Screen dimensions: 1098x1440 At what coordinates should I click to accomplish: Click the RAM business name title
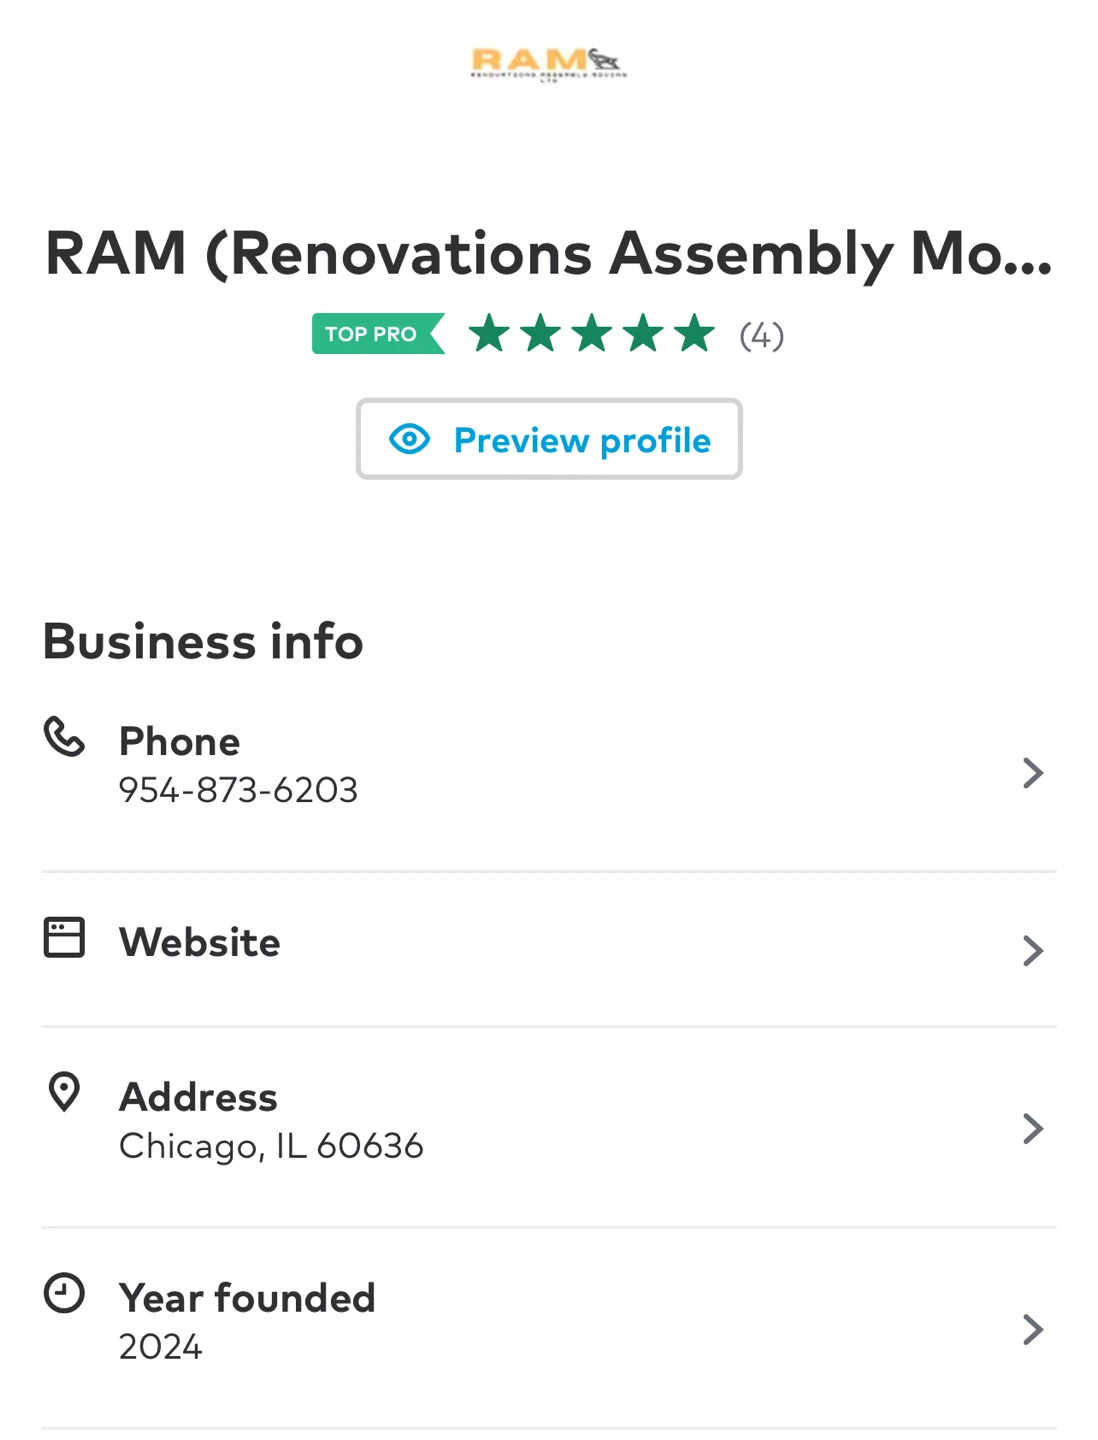click(549, 253)
